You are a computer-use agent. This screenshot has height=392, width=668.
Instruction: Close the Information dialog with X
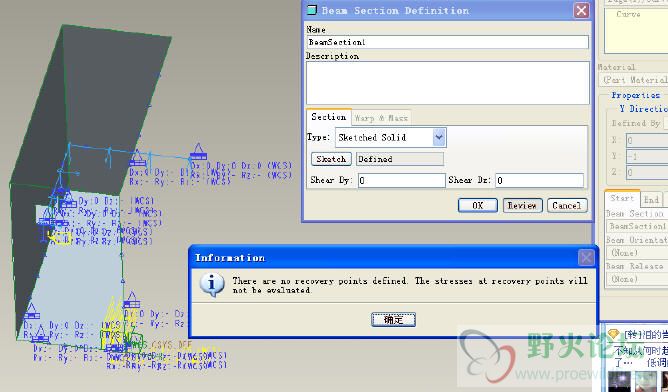[586, 258]
